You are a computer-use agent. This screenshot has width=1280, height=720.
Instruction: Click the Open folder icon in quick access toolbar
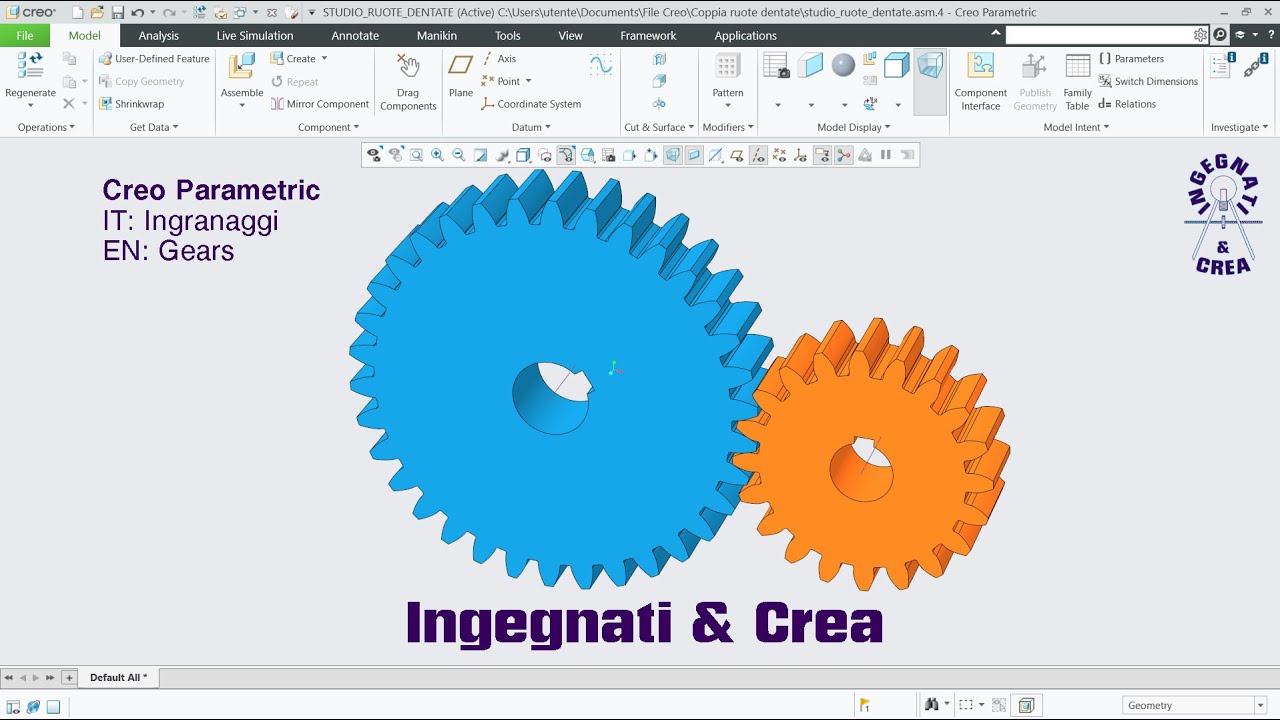(x=97, y=12)
